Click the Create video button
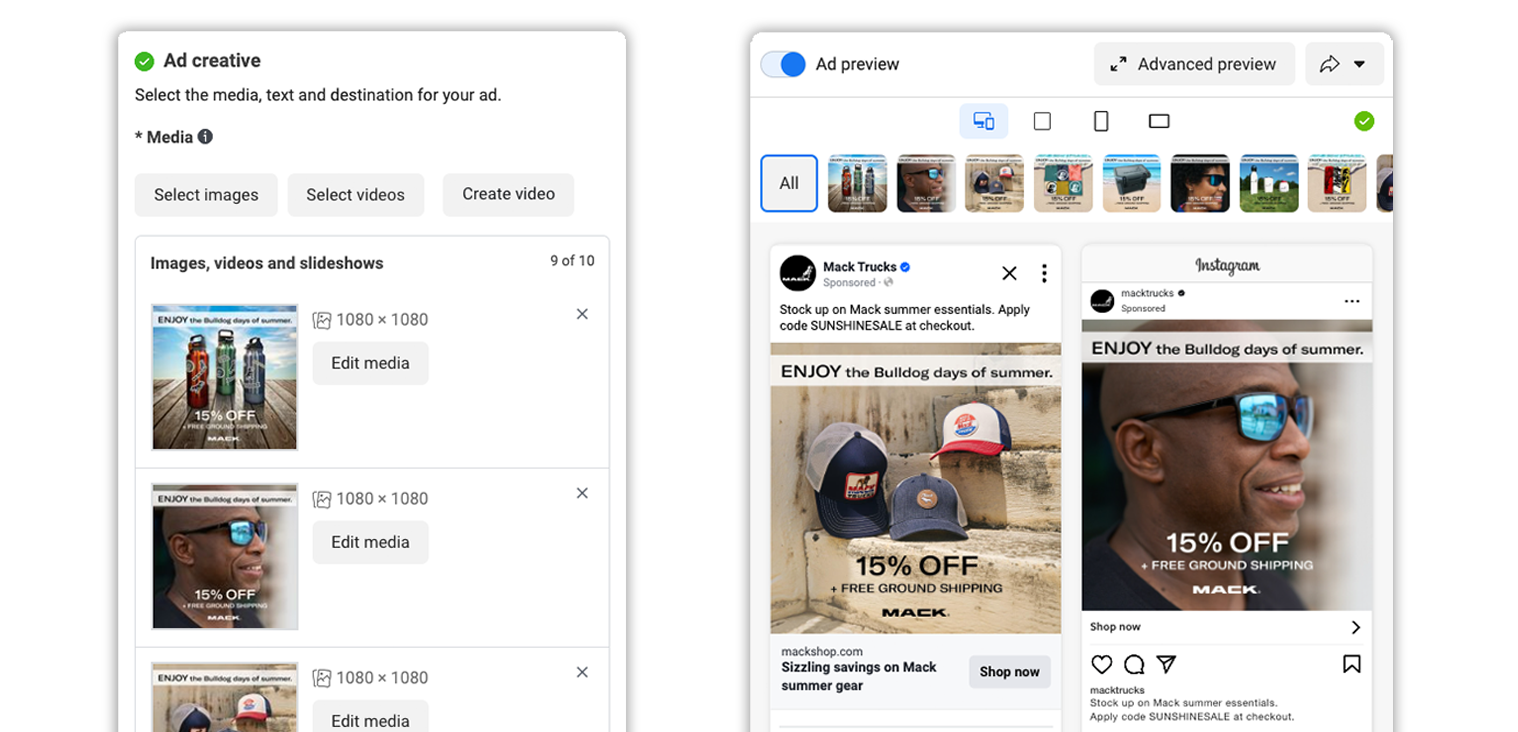The width and height of the screenshot is (1518, 732). click(508, 195)
